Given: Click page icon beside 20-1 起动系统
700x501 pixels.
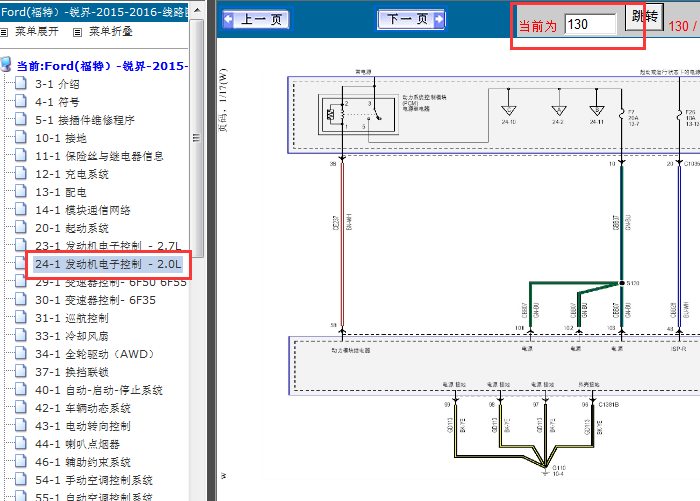Looking at the screenshot, I should pyautogui.click(x=21, y=227).
